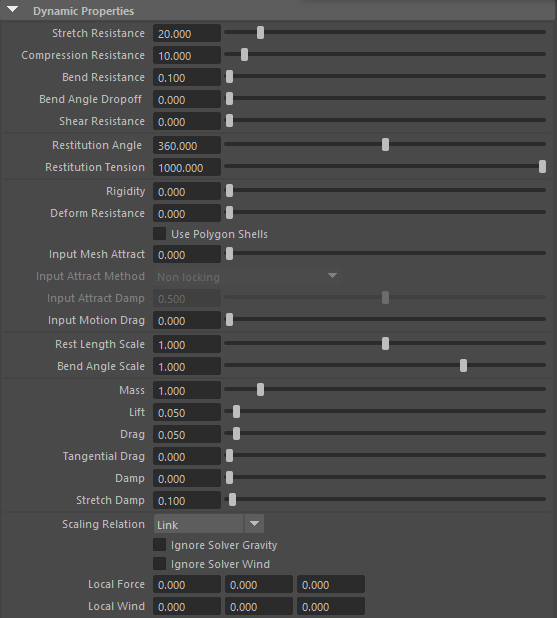Image resolution: width=557 pixels, height=618 pixels.
Task: Click the Restitution Tension slider handle
Action: pos(542,167)
